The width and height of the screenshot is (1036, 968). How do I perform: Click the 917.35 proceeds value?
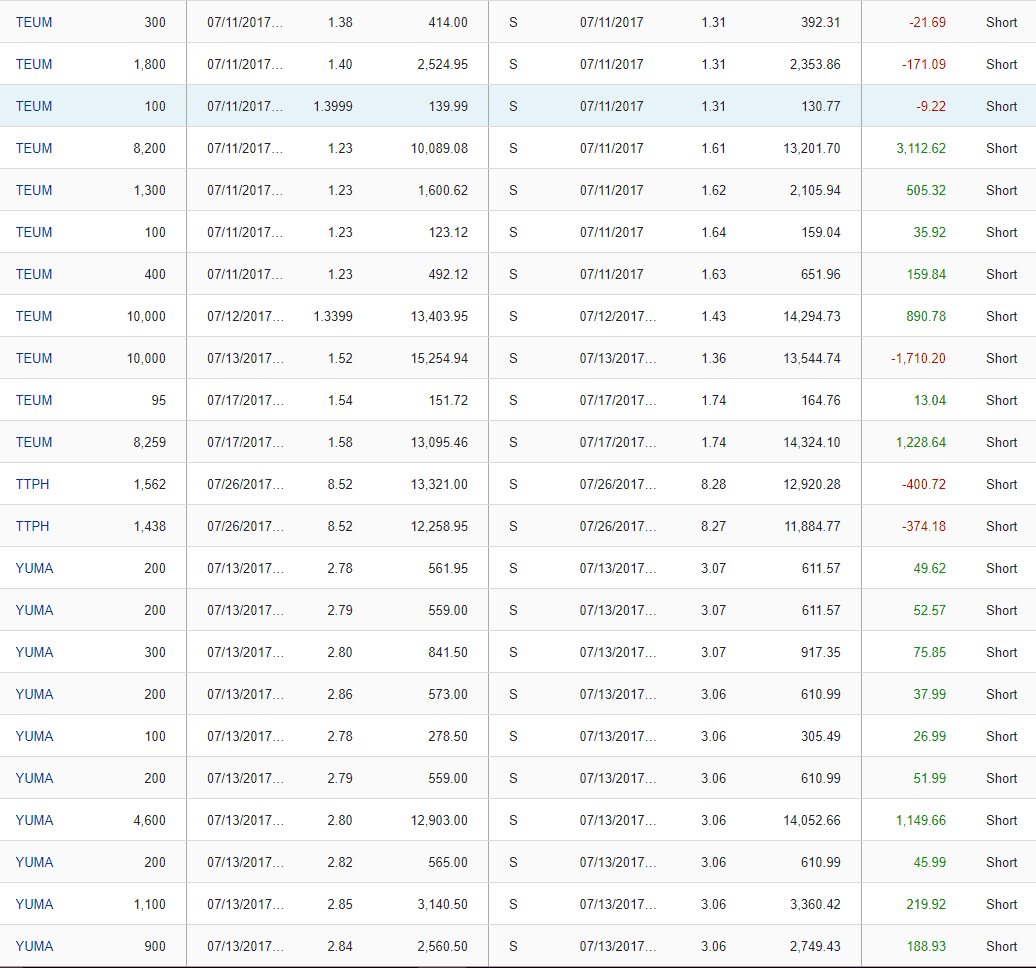click(x=821, y=652)
